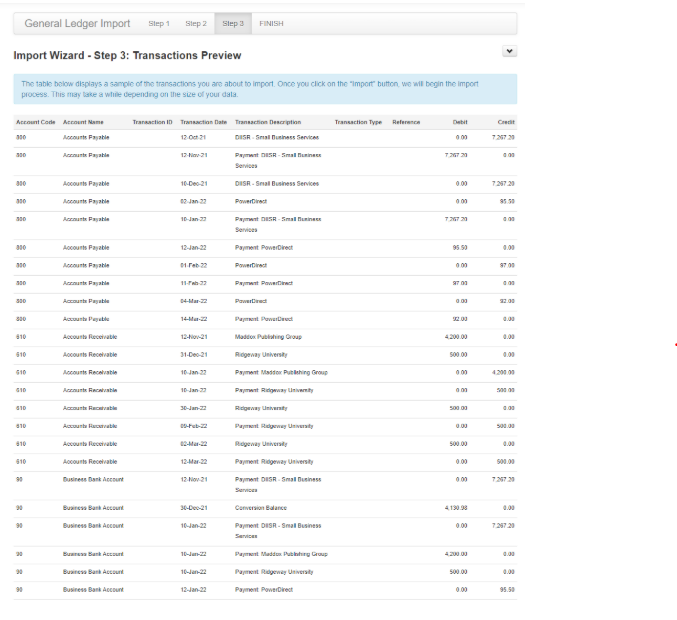Click the Transaction ID column header
677x620 pixels.
(152, 122)
